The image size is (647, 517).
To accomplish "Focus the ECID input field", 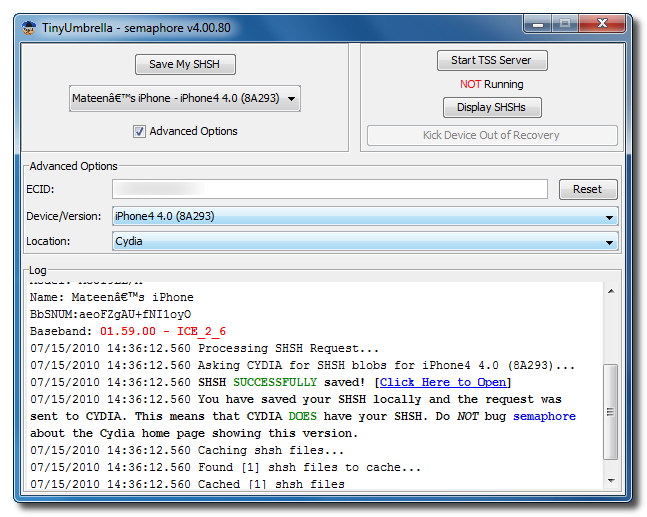I will (x=329, y=189).
